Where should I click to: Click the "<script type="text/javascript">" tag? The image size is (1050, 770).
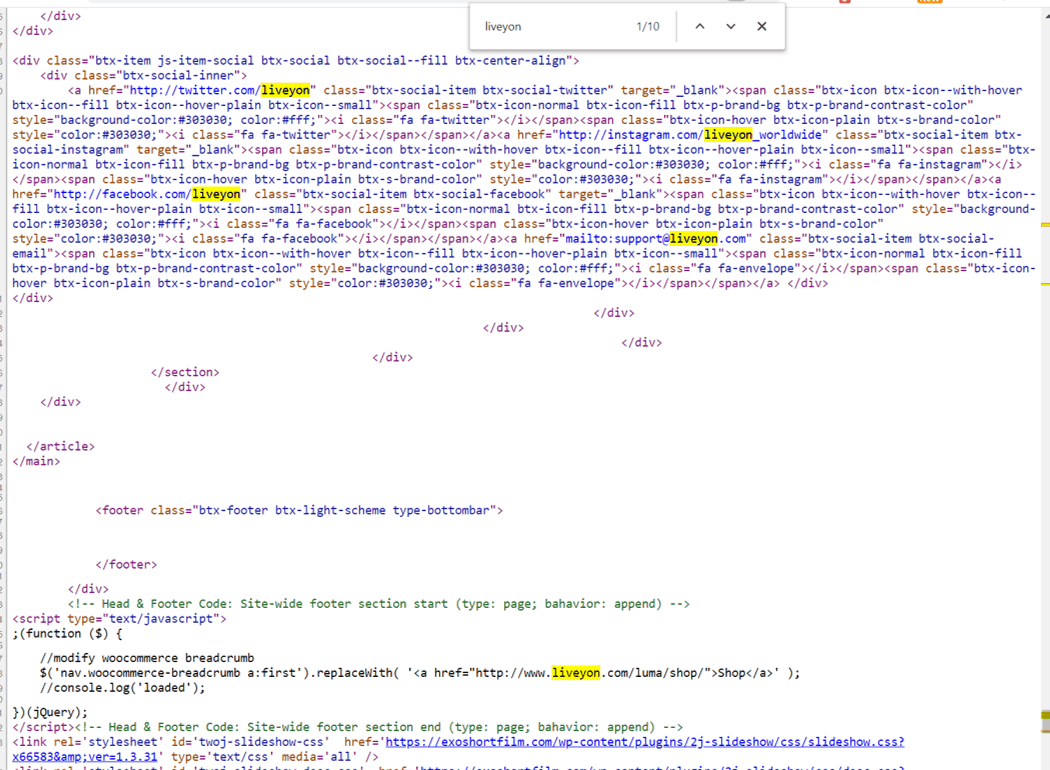[119, 619]
